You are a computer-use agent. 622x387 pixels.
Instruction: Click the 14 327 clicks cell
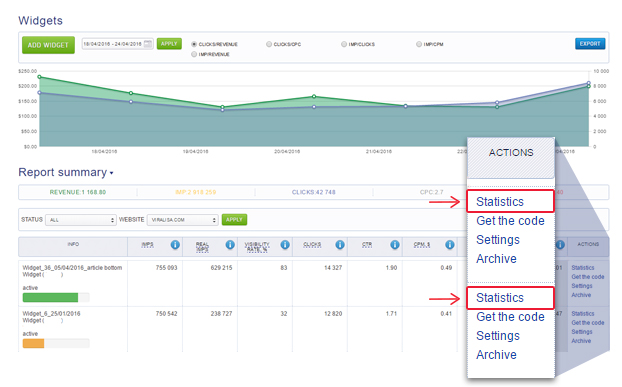[x=333, y=268]
